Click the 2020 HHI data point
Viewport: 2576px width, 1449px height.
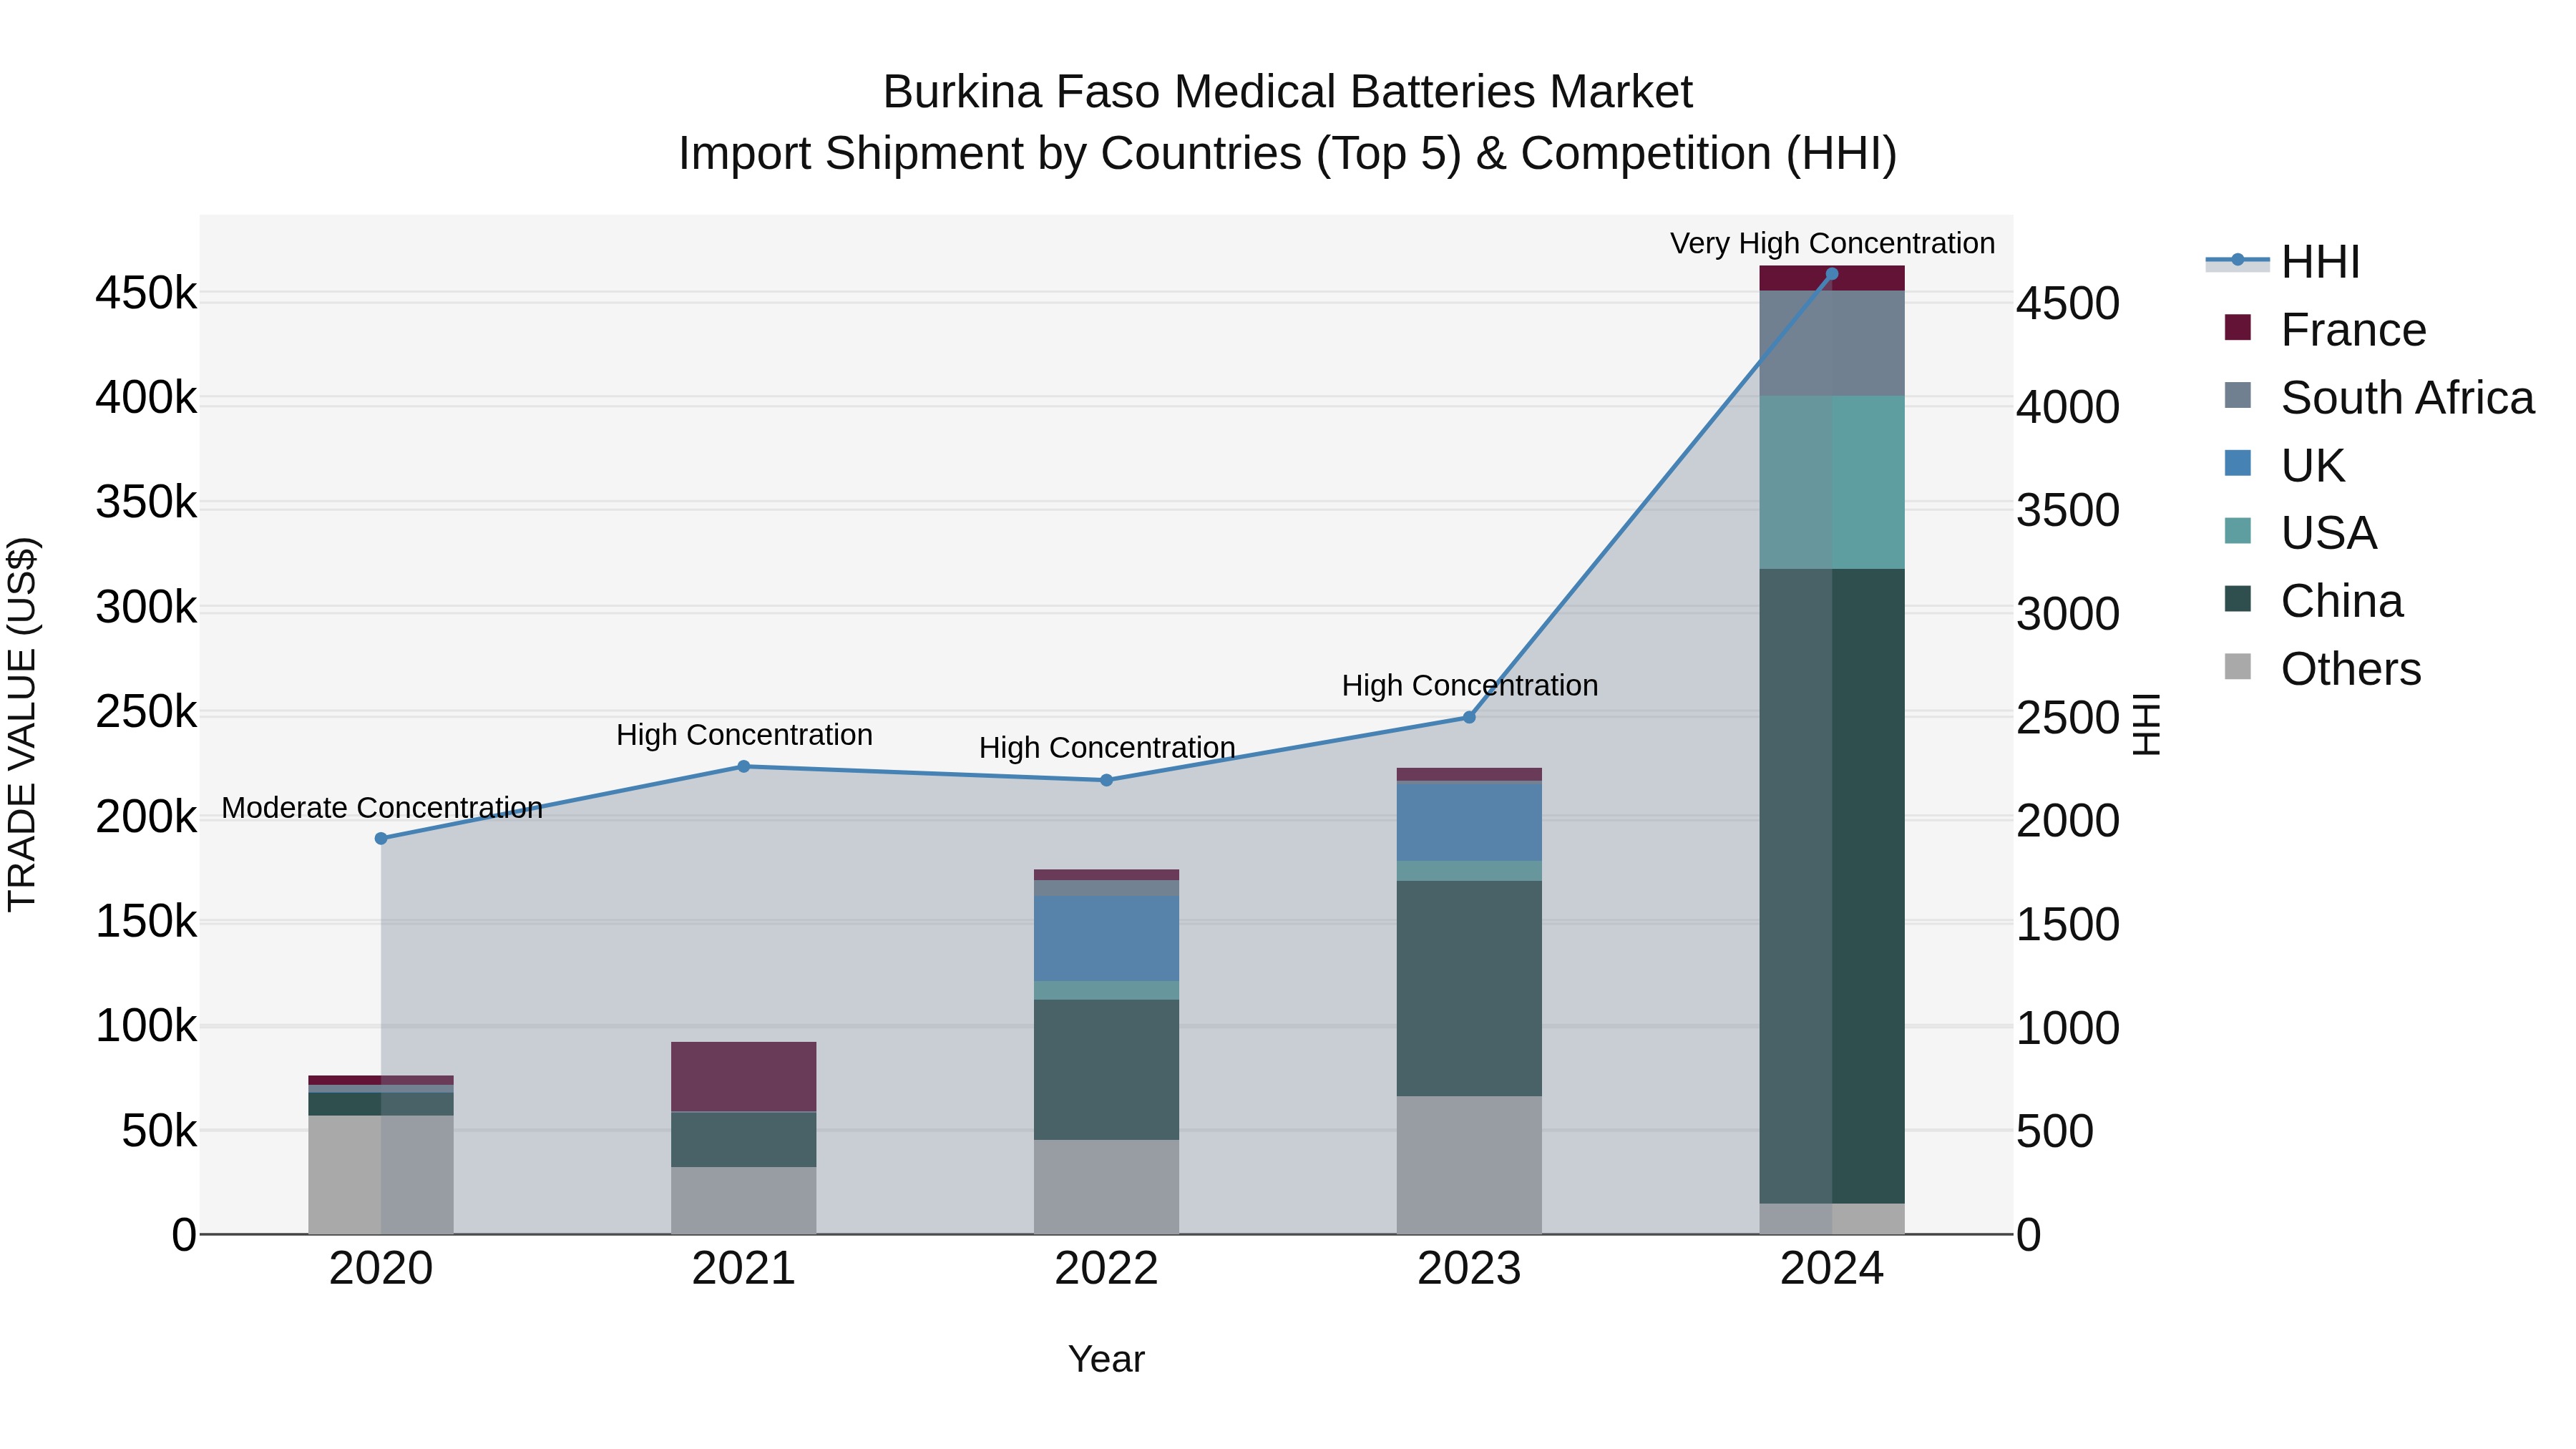381,838
